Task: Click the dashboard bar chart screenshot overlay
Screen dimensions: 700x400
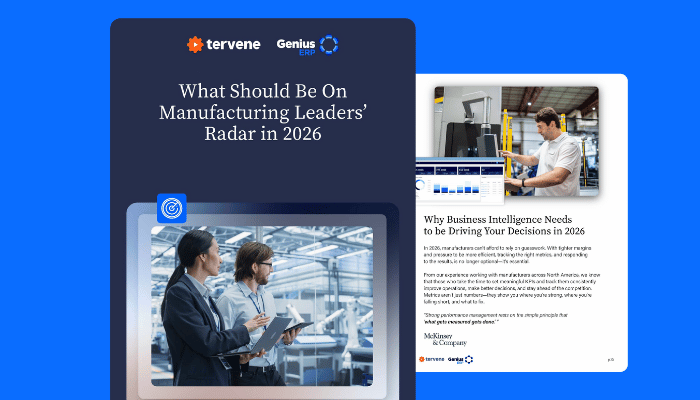Action: click(461, 180)
